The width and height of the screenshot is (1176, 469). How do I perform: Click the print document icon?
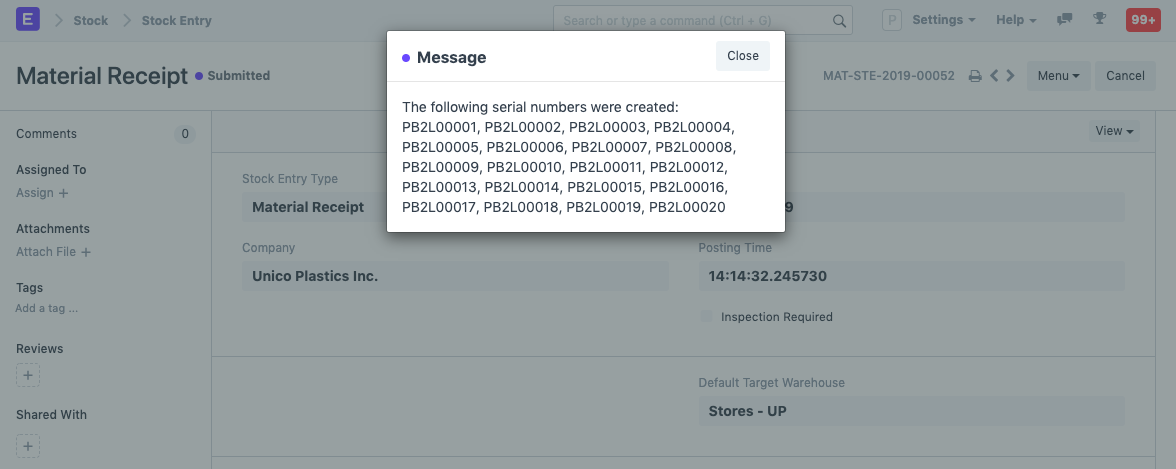(975, 76)
